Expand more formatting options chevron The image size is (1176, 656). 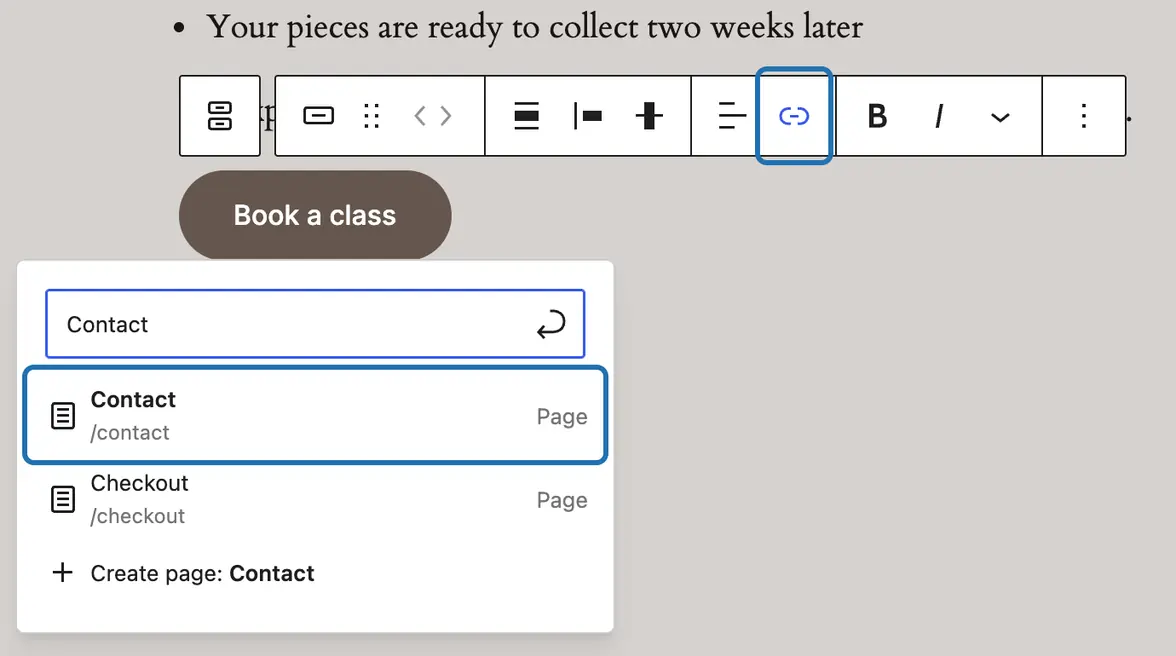click(x=1000, y=117)
